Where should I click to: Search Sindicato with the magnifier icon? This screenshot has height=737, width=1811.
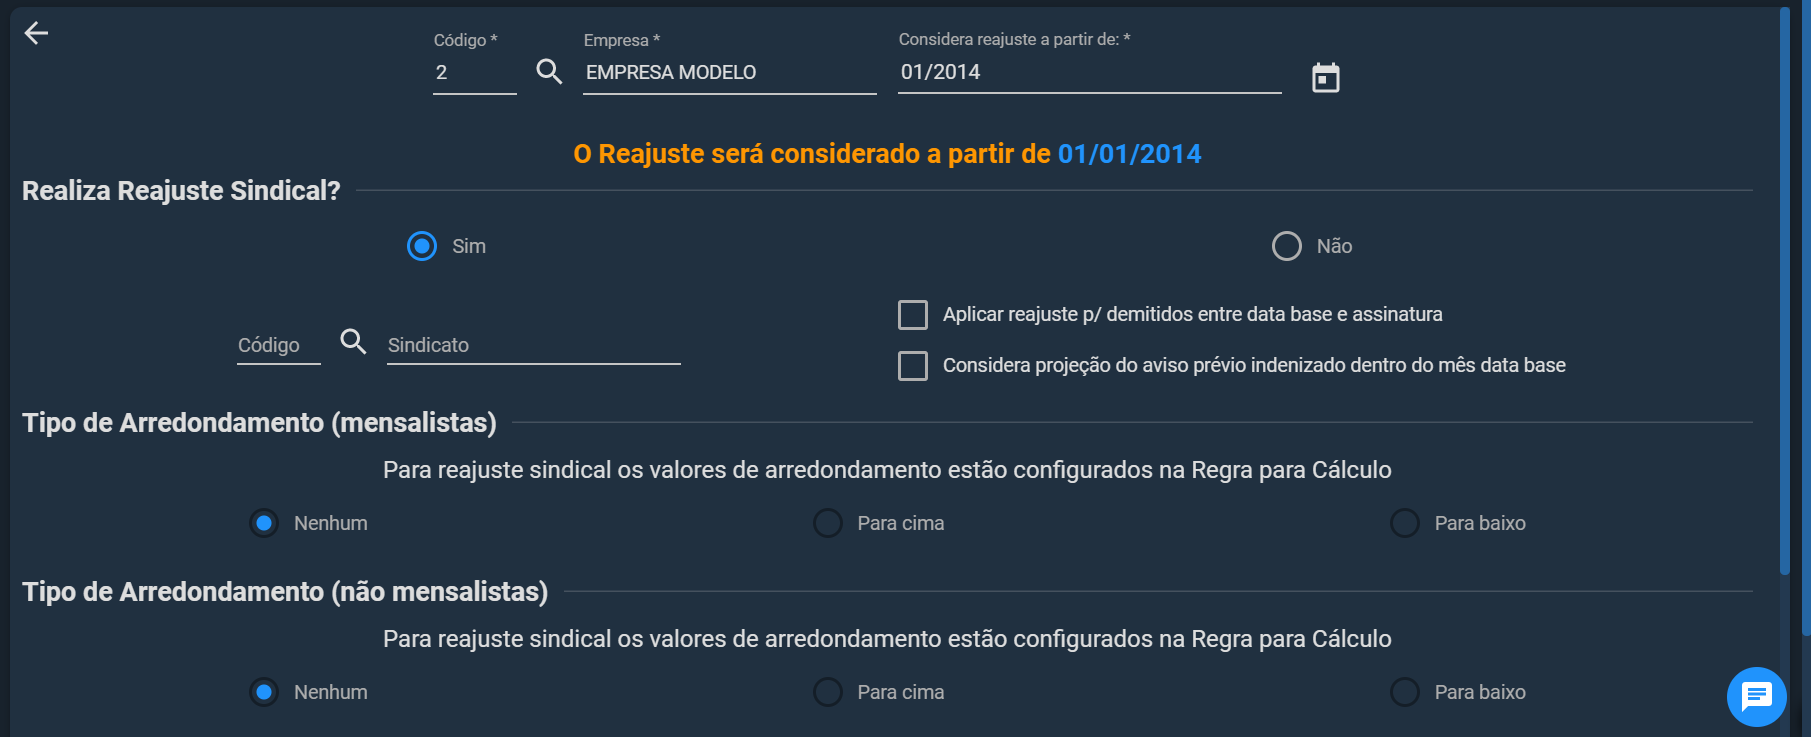click(x=353, y=341)
